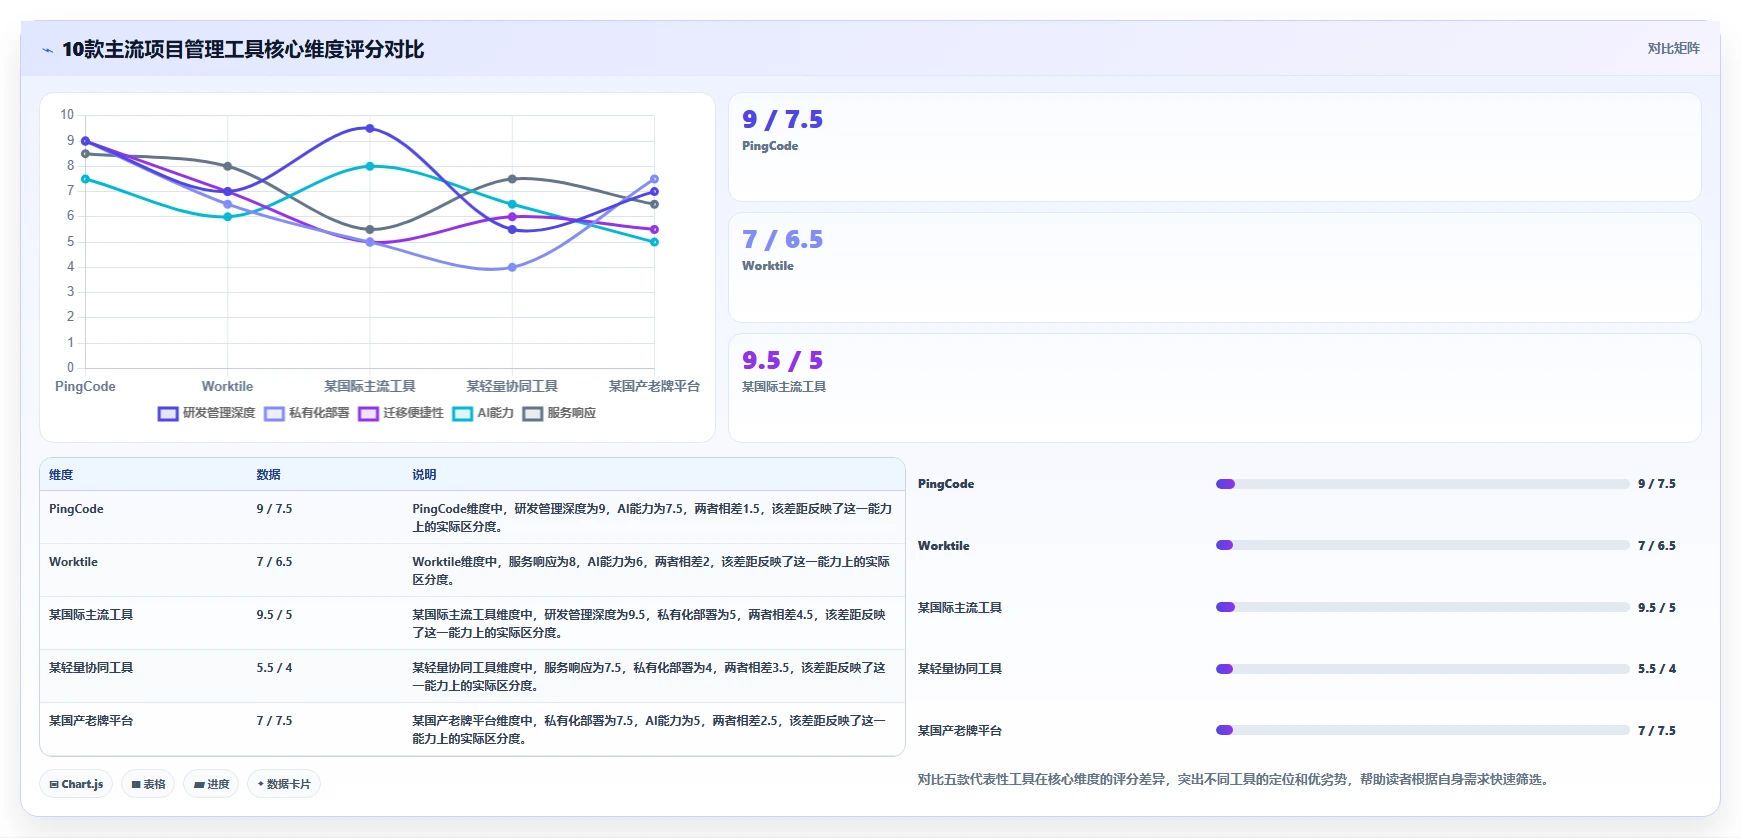Viewport: 1741px width, 838px height.
Task: Click the 9.5 data point above 某国际主流工具
Action: [370, 128]
